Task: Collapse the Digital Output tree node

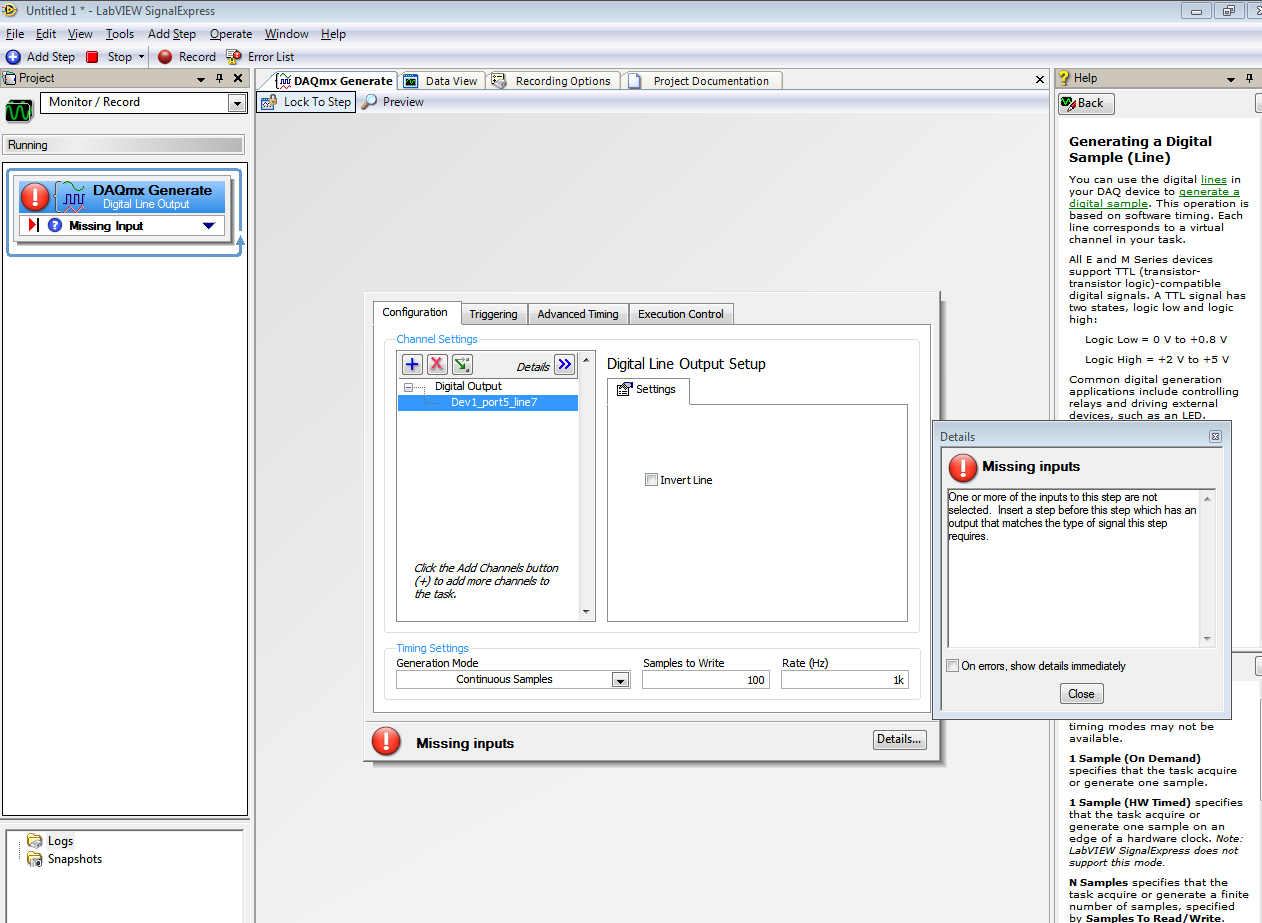Action: (408, 387)
